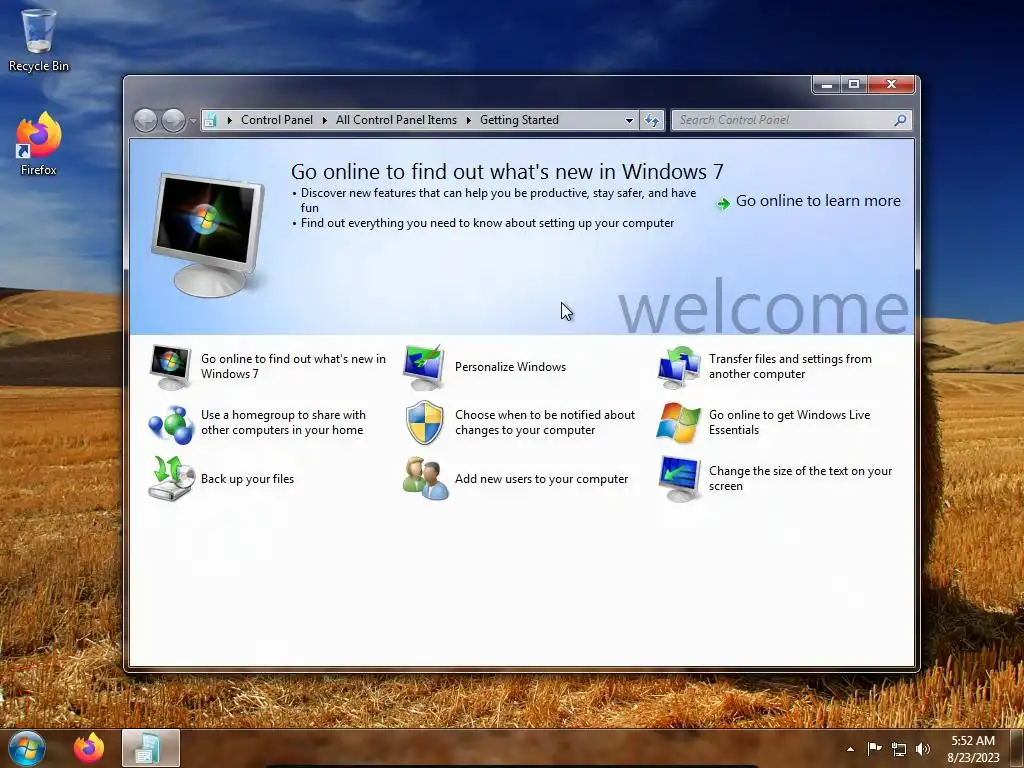The image size is (1024, 768).
Task: Click the Forward navigation arrow
Action: coord(173,120)
